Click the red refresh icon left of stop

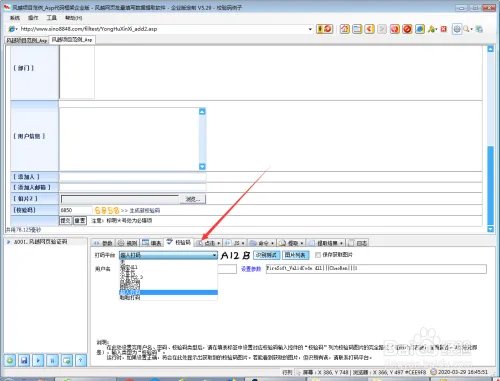[x=395, y=29]
